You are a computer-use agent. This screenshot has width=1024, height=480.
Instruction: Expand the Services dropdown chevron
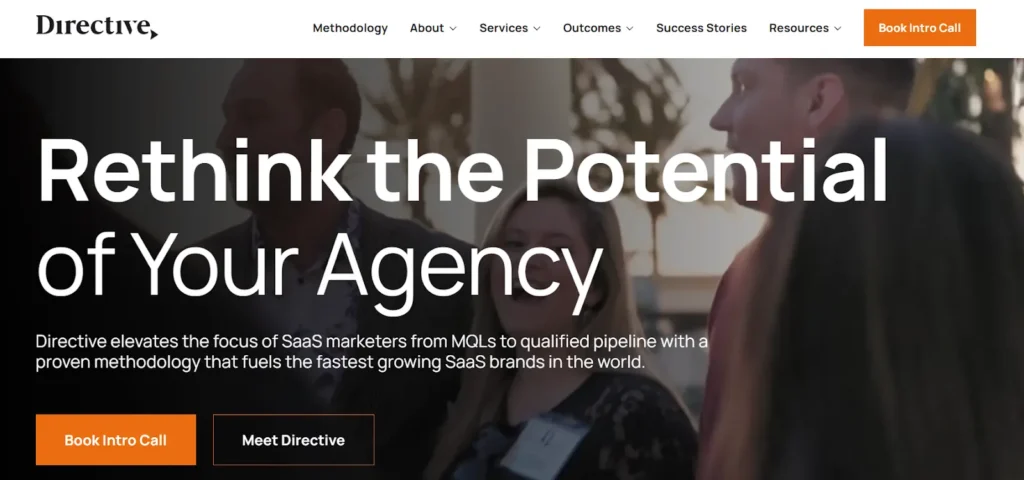tap(537, 29)
